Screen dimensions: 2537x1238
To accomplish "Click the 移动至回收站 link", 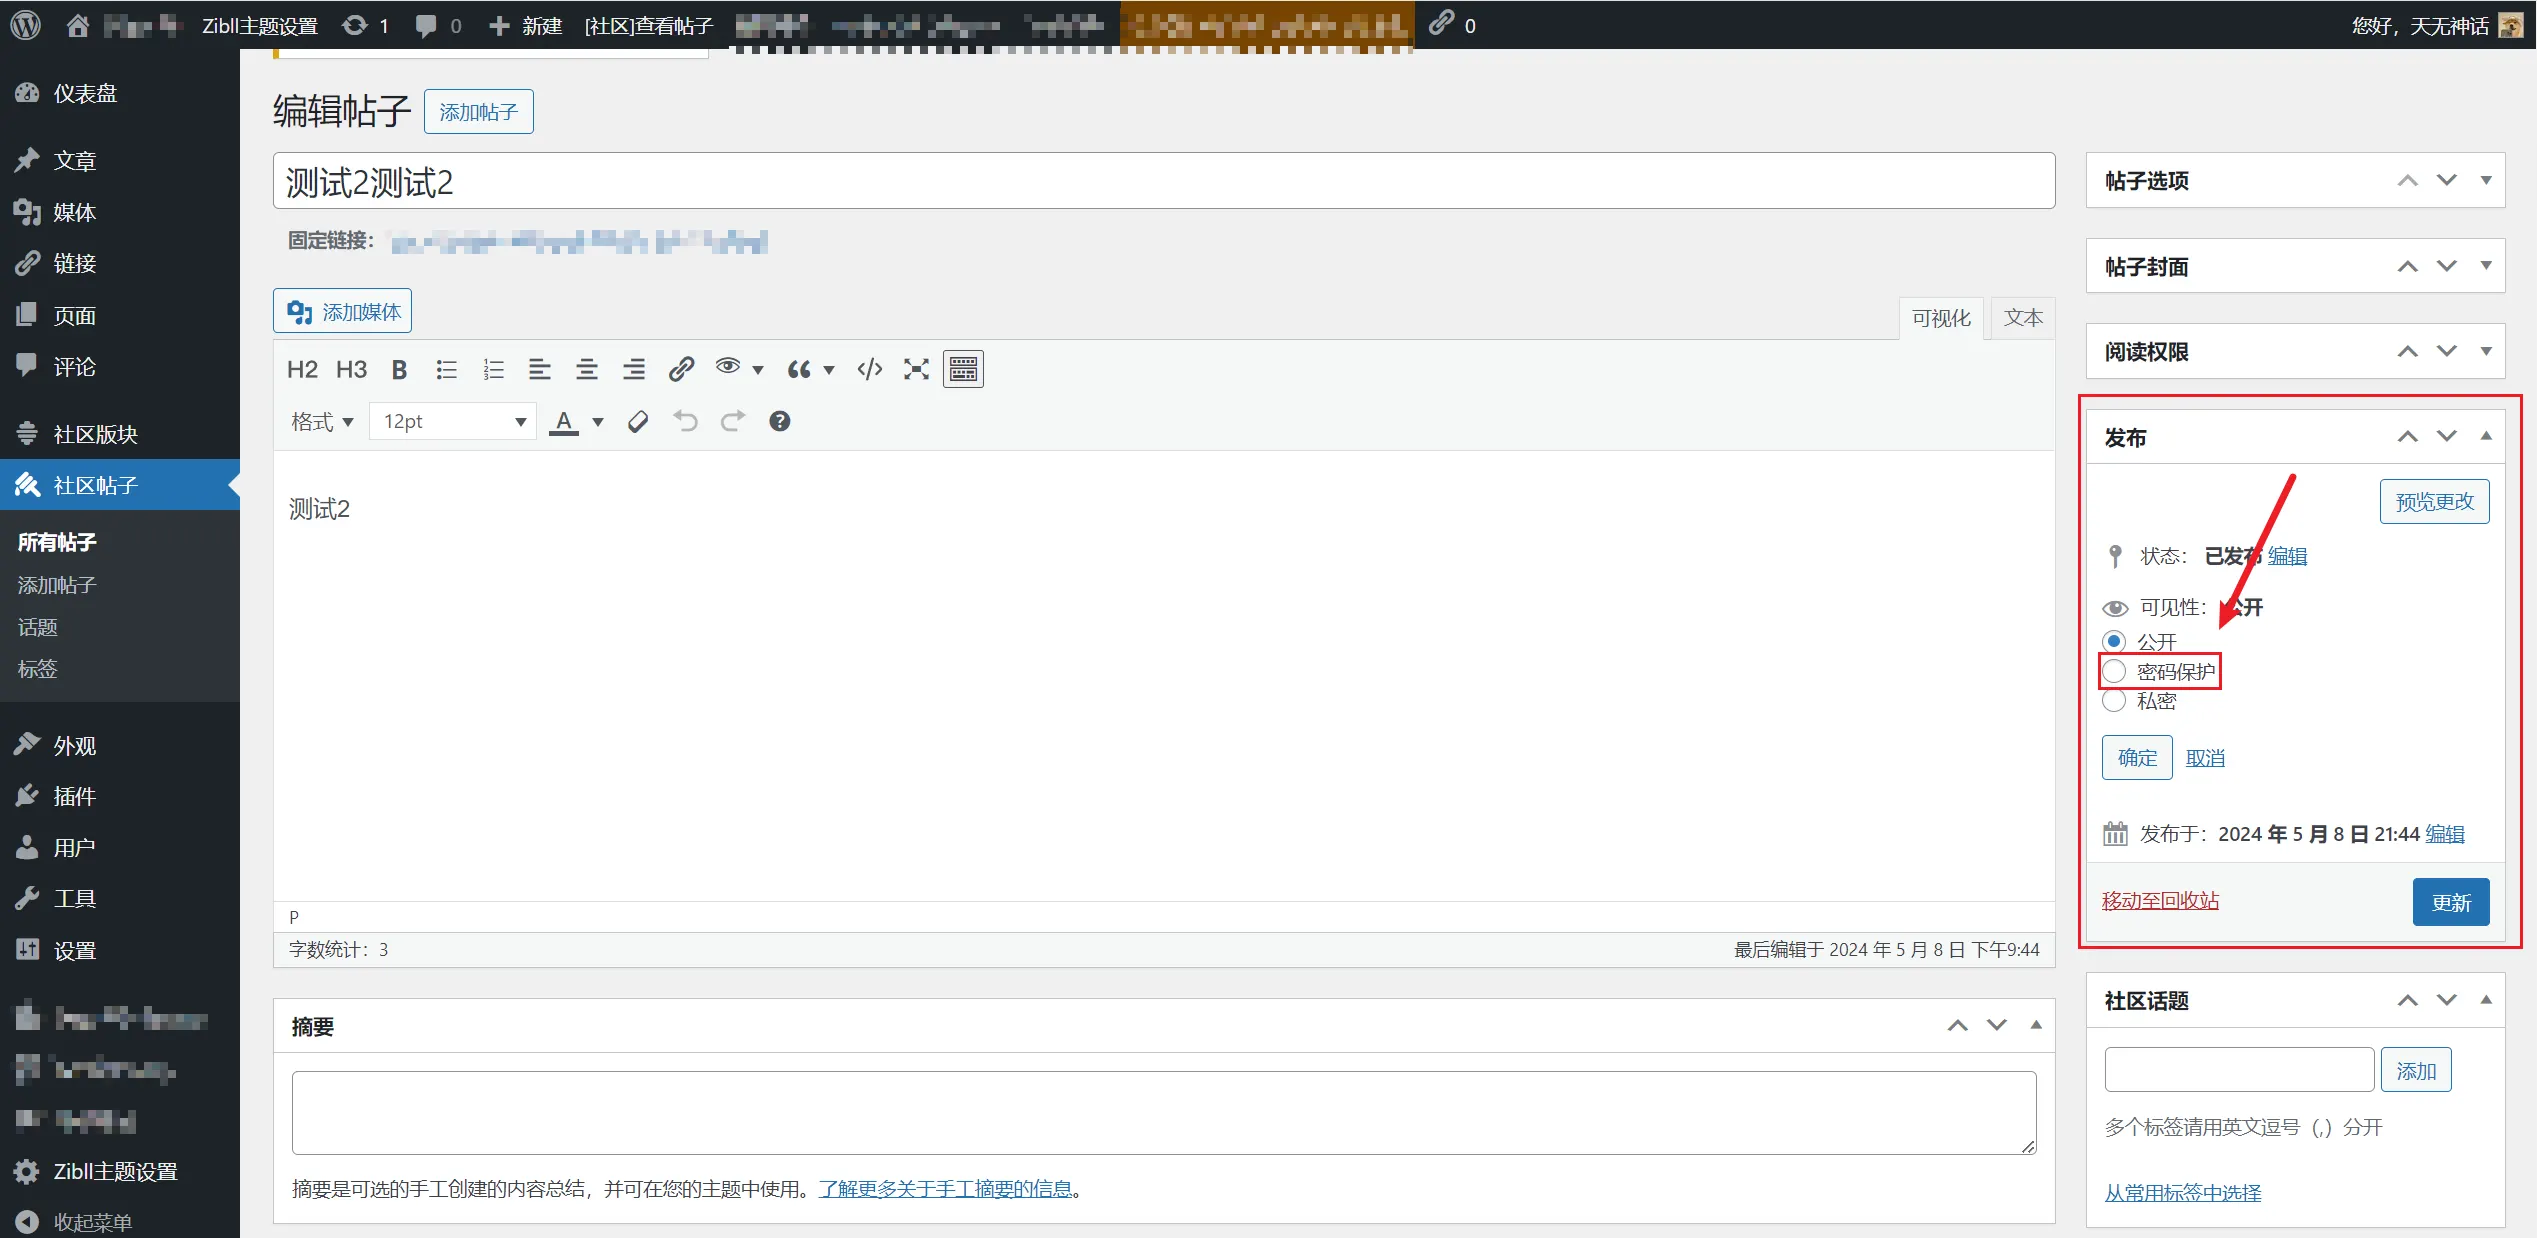I will [x=2160, y=901].
